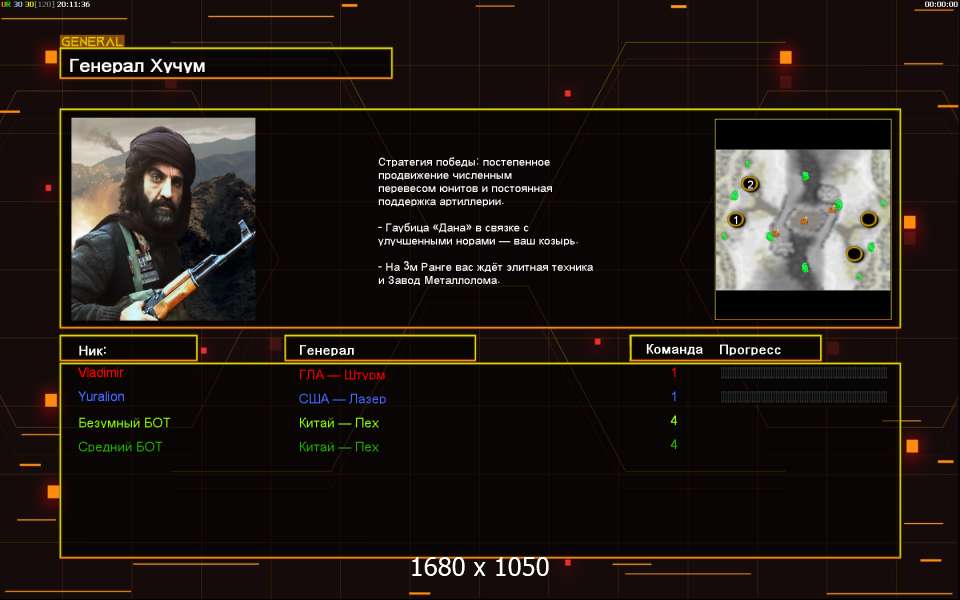Click the 'На 3м Ранге' tip line

pyautogui.click(x=486, y=274)
